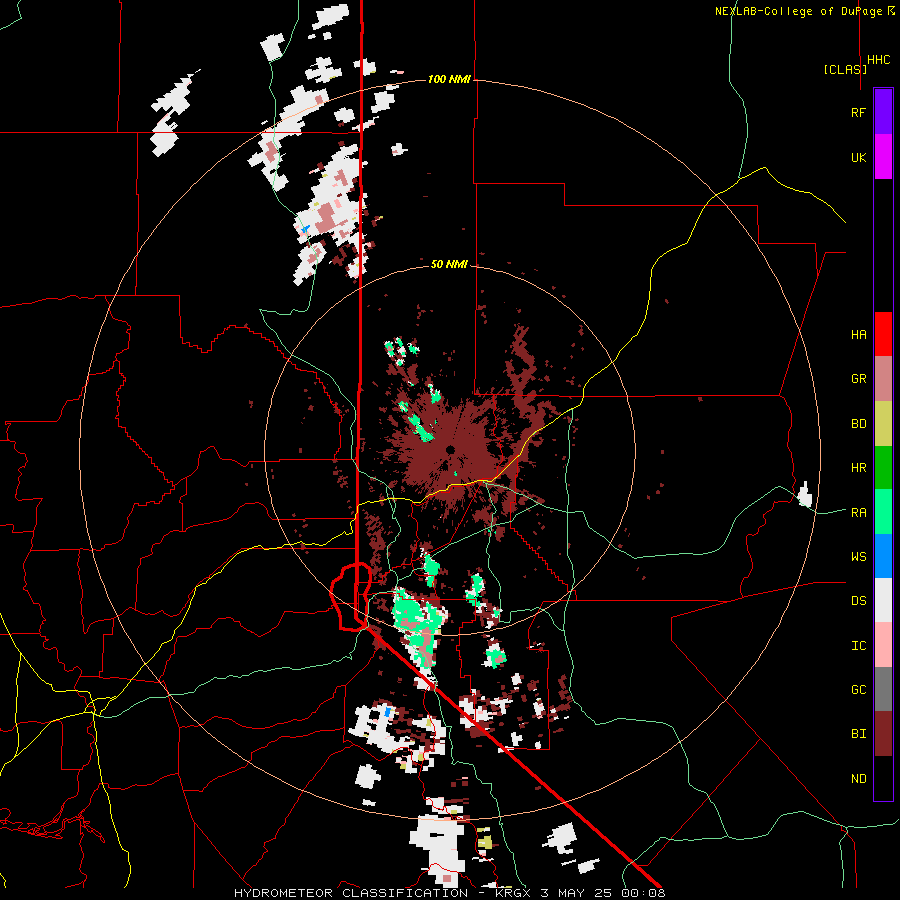
Task: Click the BI brown legend swatch
Action: pyautogui.click(x=883, y=734)
